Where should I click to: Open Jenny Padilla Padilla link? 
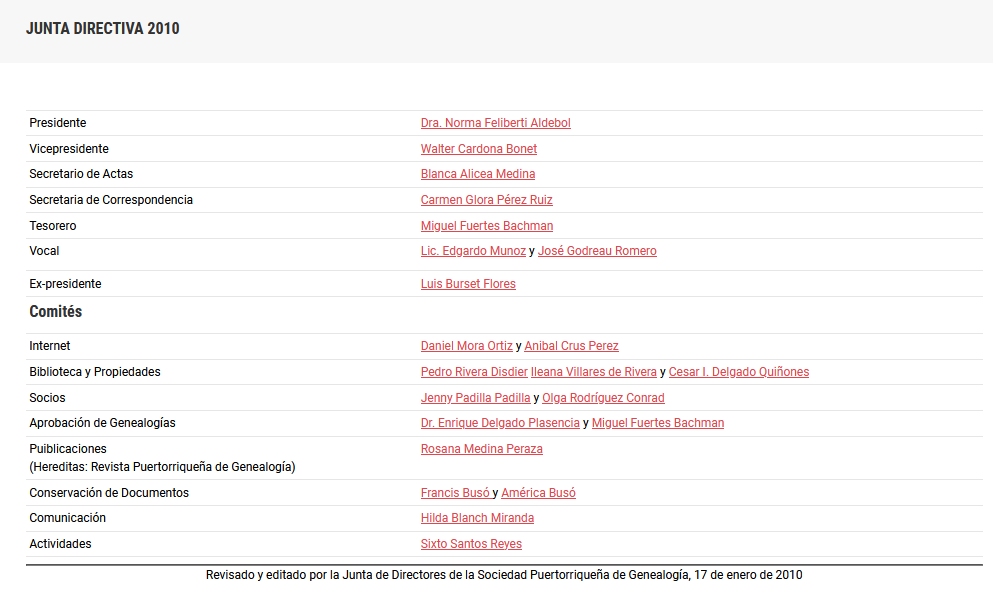[475, 398]
